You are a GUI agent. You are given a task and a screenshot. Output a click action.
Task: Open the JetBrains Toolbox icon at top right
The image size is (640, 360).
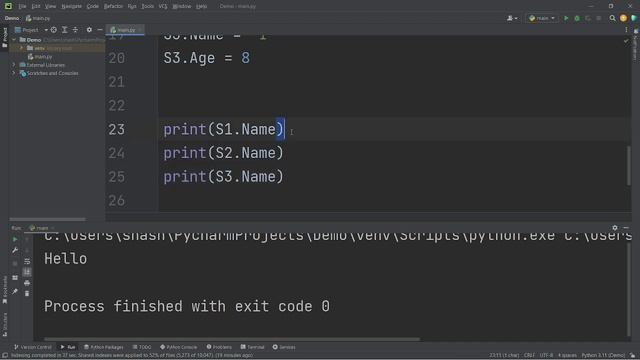(634, 18)
